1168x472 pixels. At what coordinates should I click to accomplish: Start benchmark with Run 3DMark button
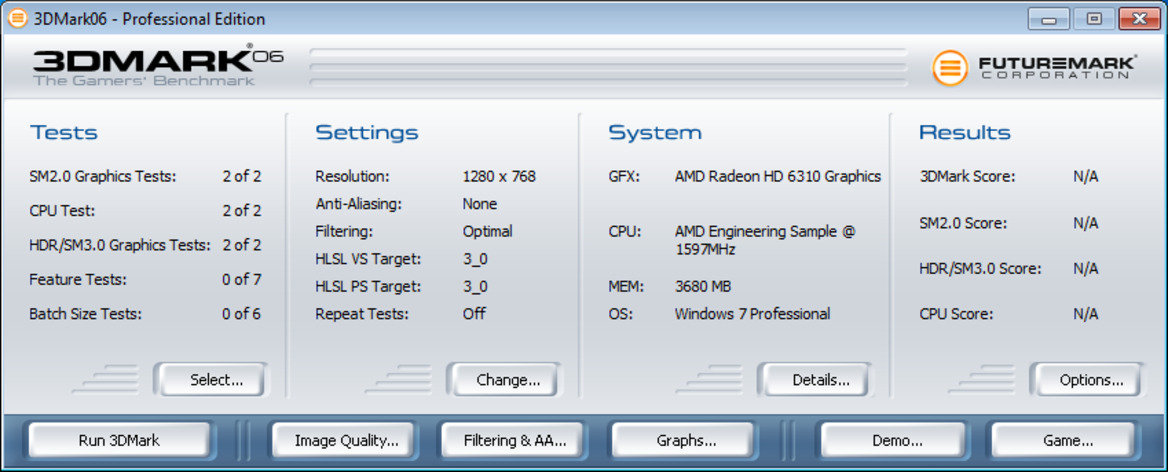click(x=119, y=440)
